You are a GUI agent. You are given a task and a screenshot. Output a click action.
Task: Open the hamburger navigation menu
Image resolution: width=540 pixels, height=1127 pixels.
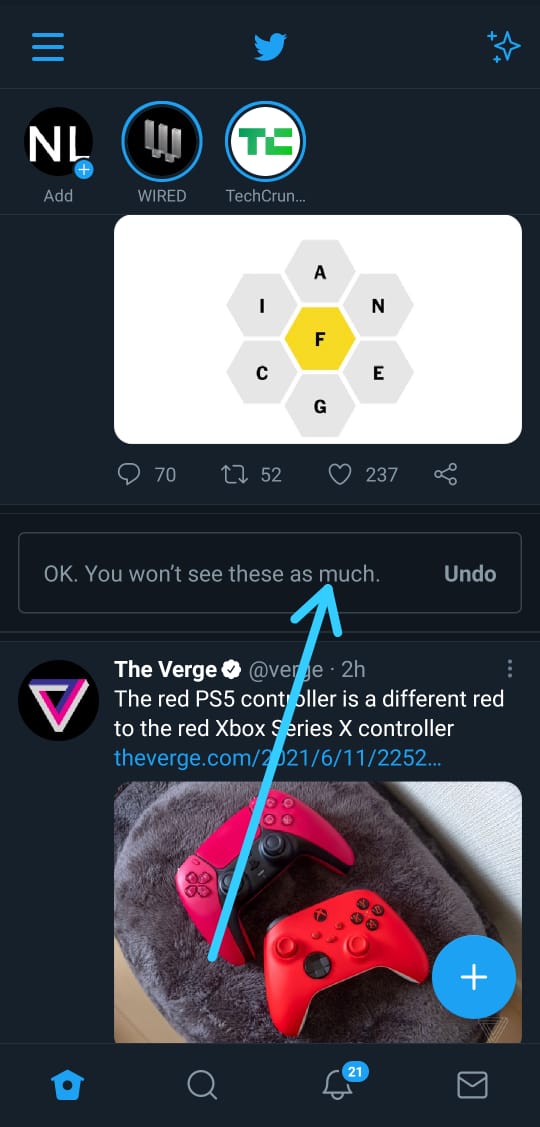(48, 47)
